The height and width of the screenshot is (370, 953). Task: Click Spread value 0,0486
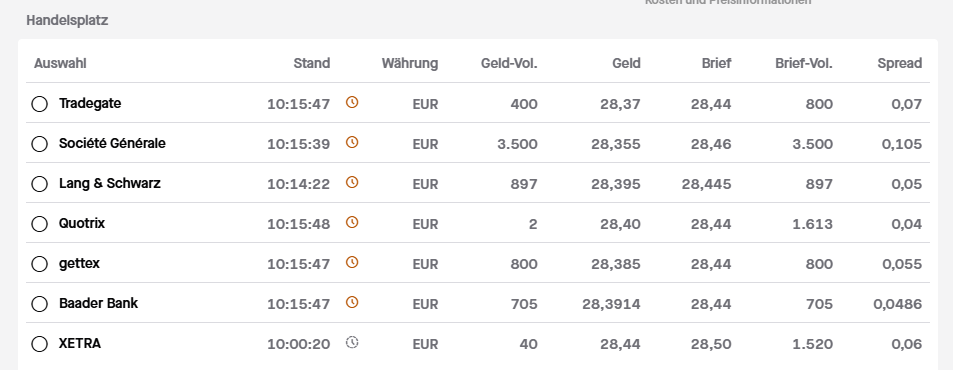[898, 304]
